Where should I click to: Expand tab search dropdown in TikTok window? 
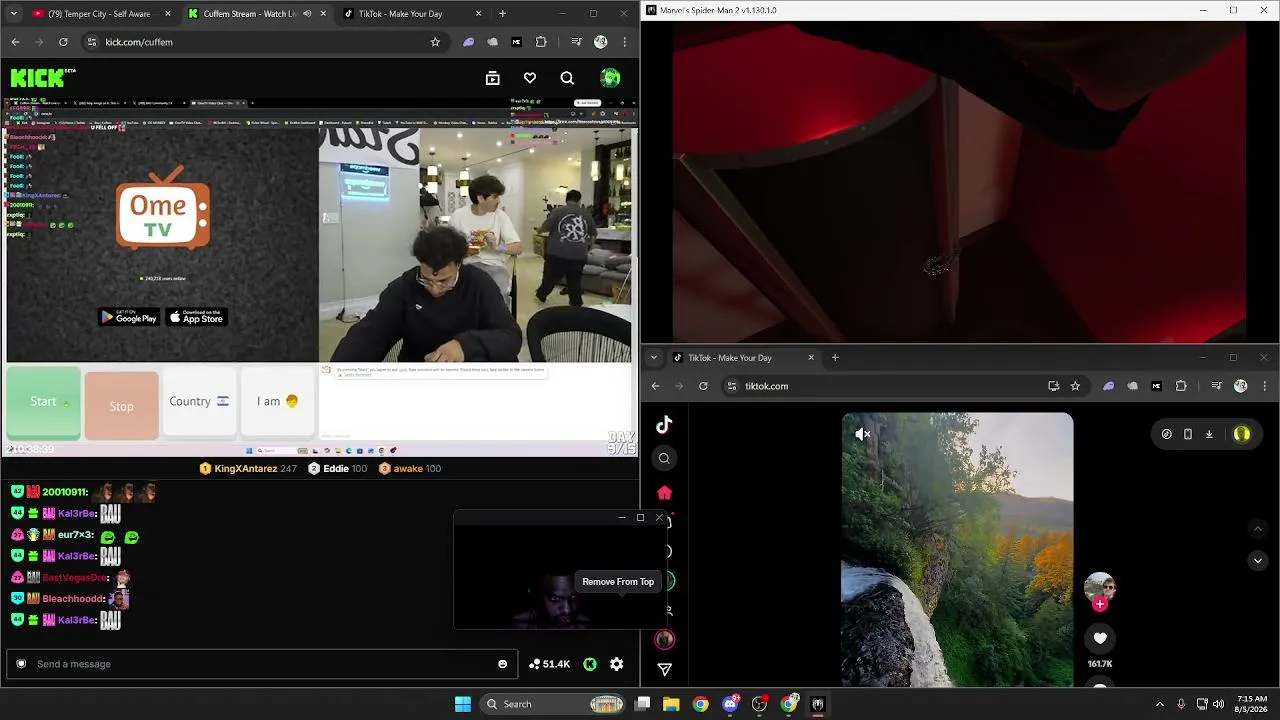coord(654,358)
